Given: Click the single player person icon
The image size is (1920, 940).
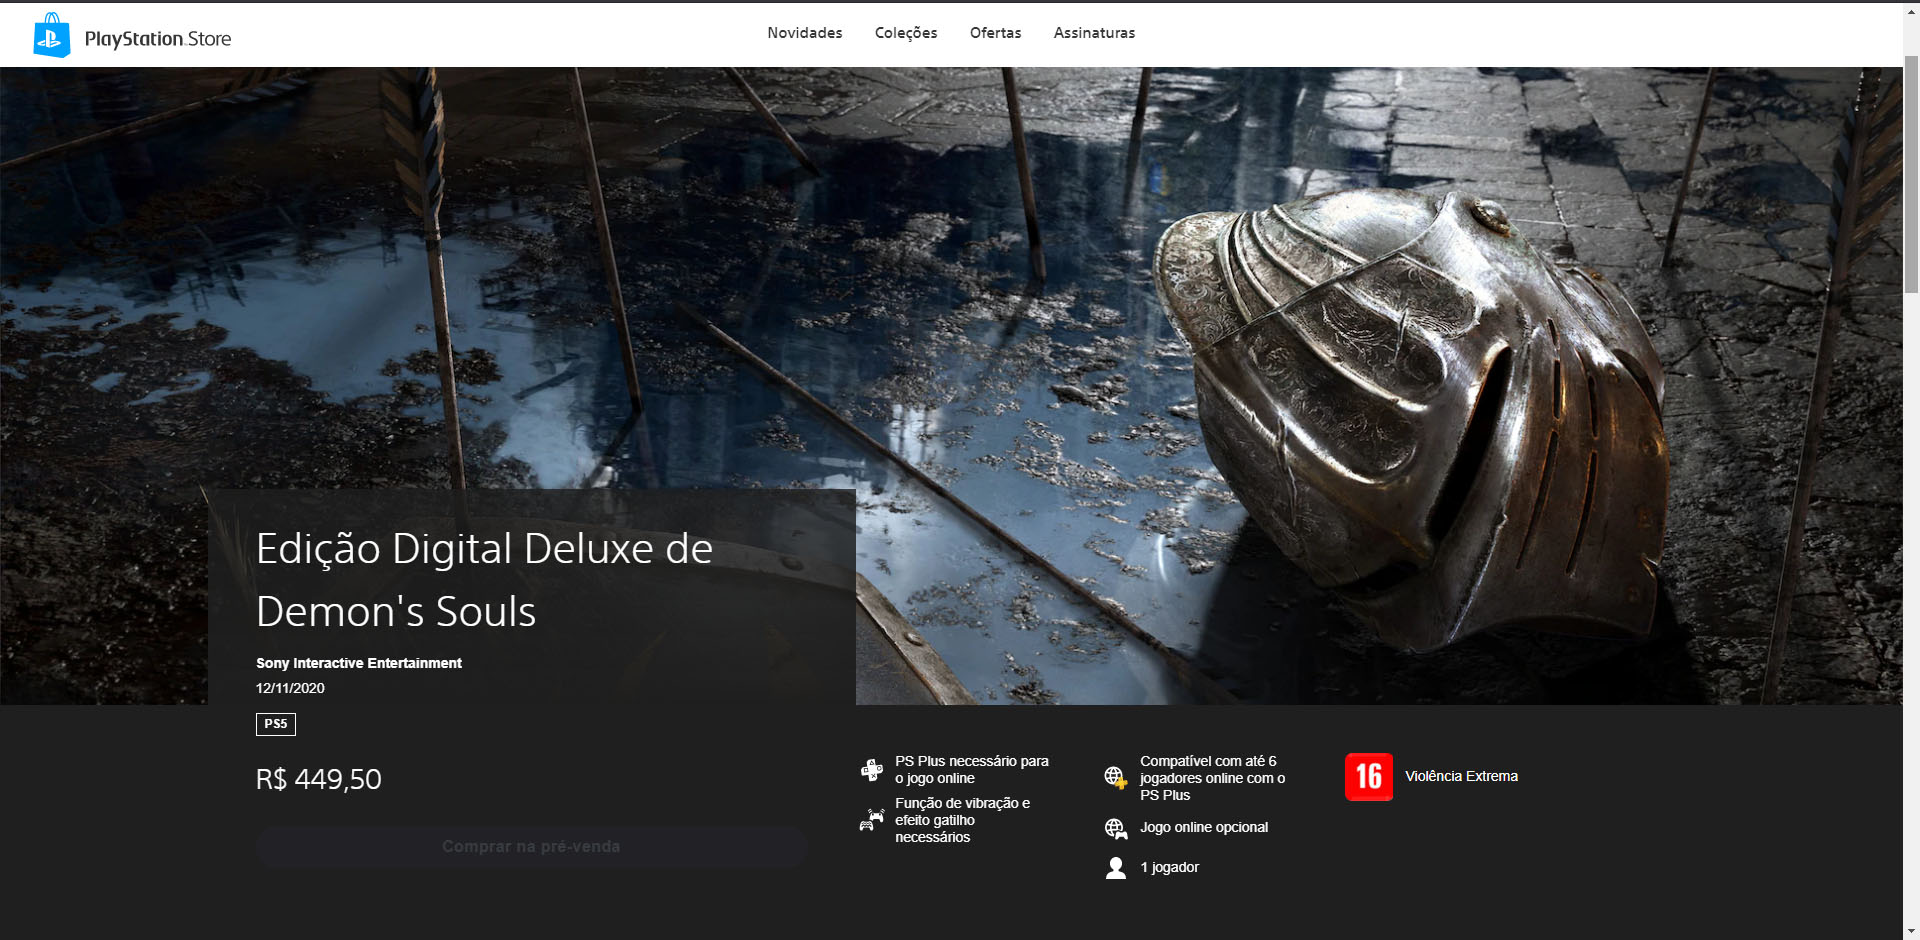Looking at the screenshot, I should [1116, 868].
